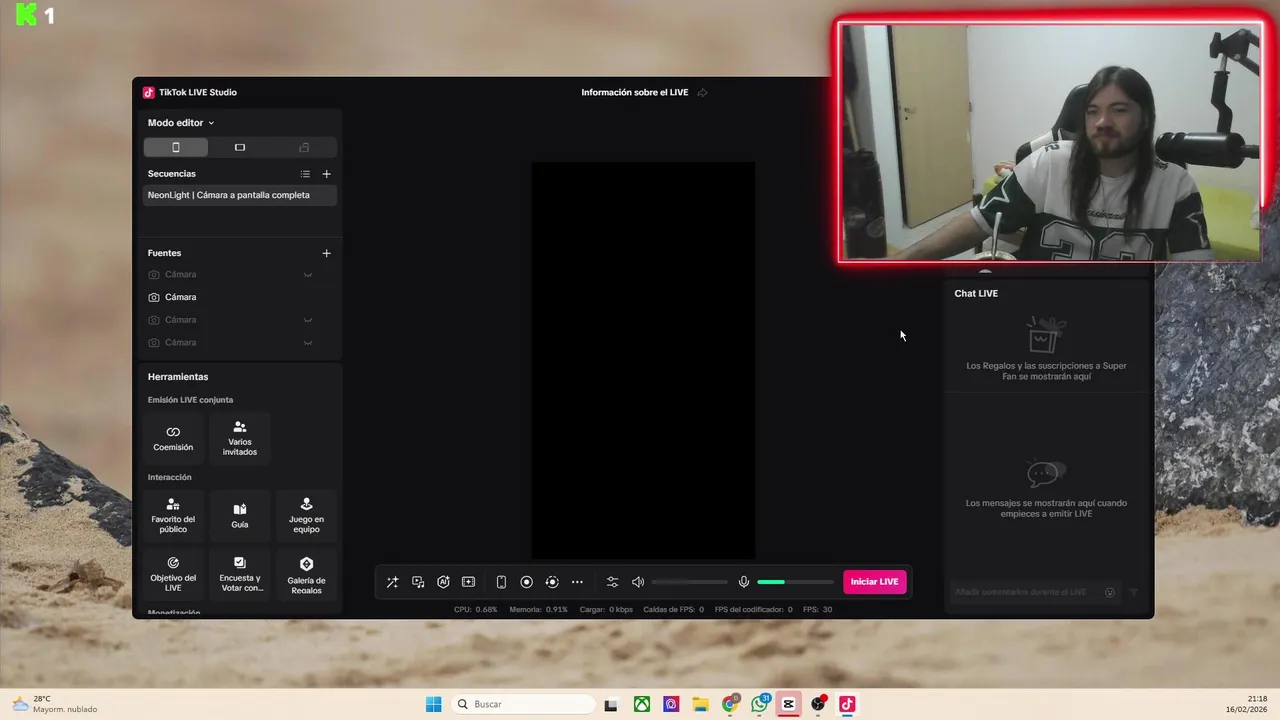The image size is (1280, 720).
Task: Open the Varios invitados tool
Action: (x=240, y=439)
